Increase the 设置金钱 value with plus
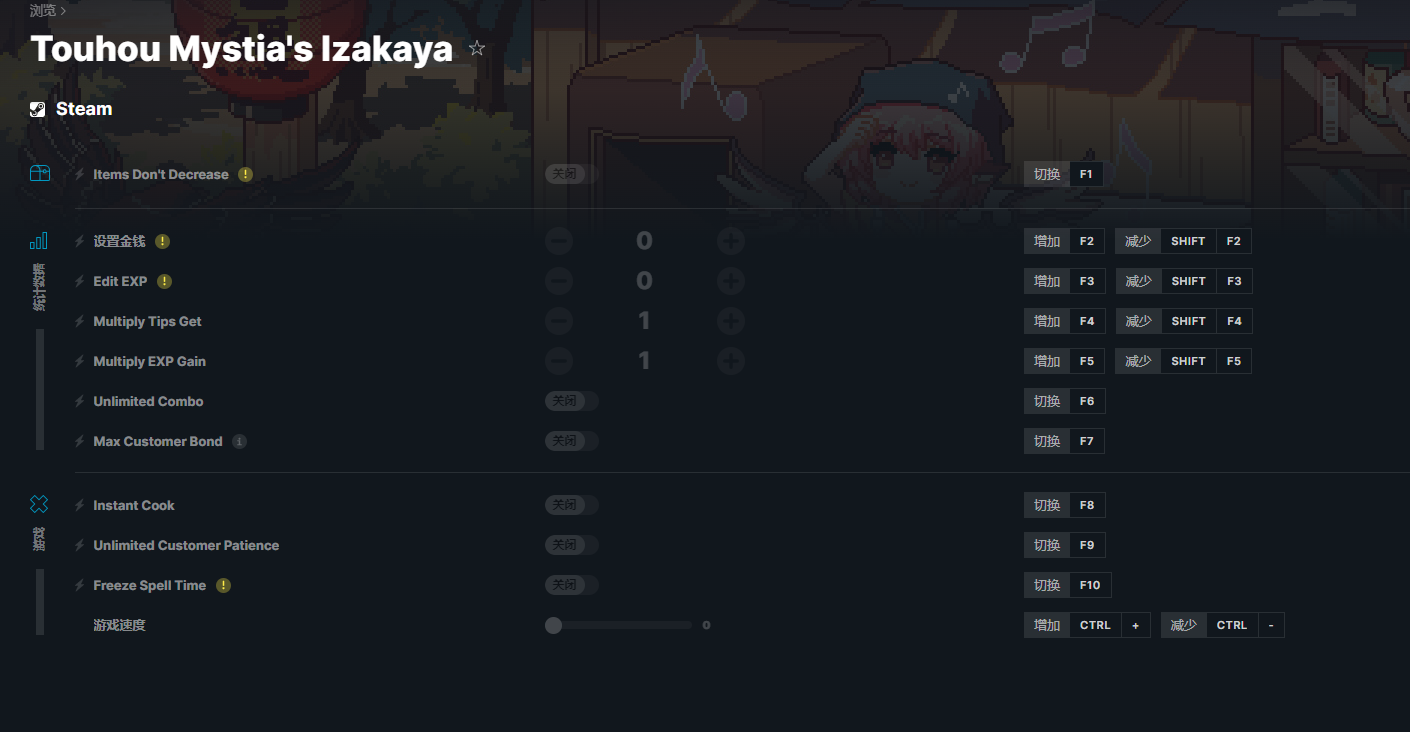 pyautogui.click(x=731, y=241)
